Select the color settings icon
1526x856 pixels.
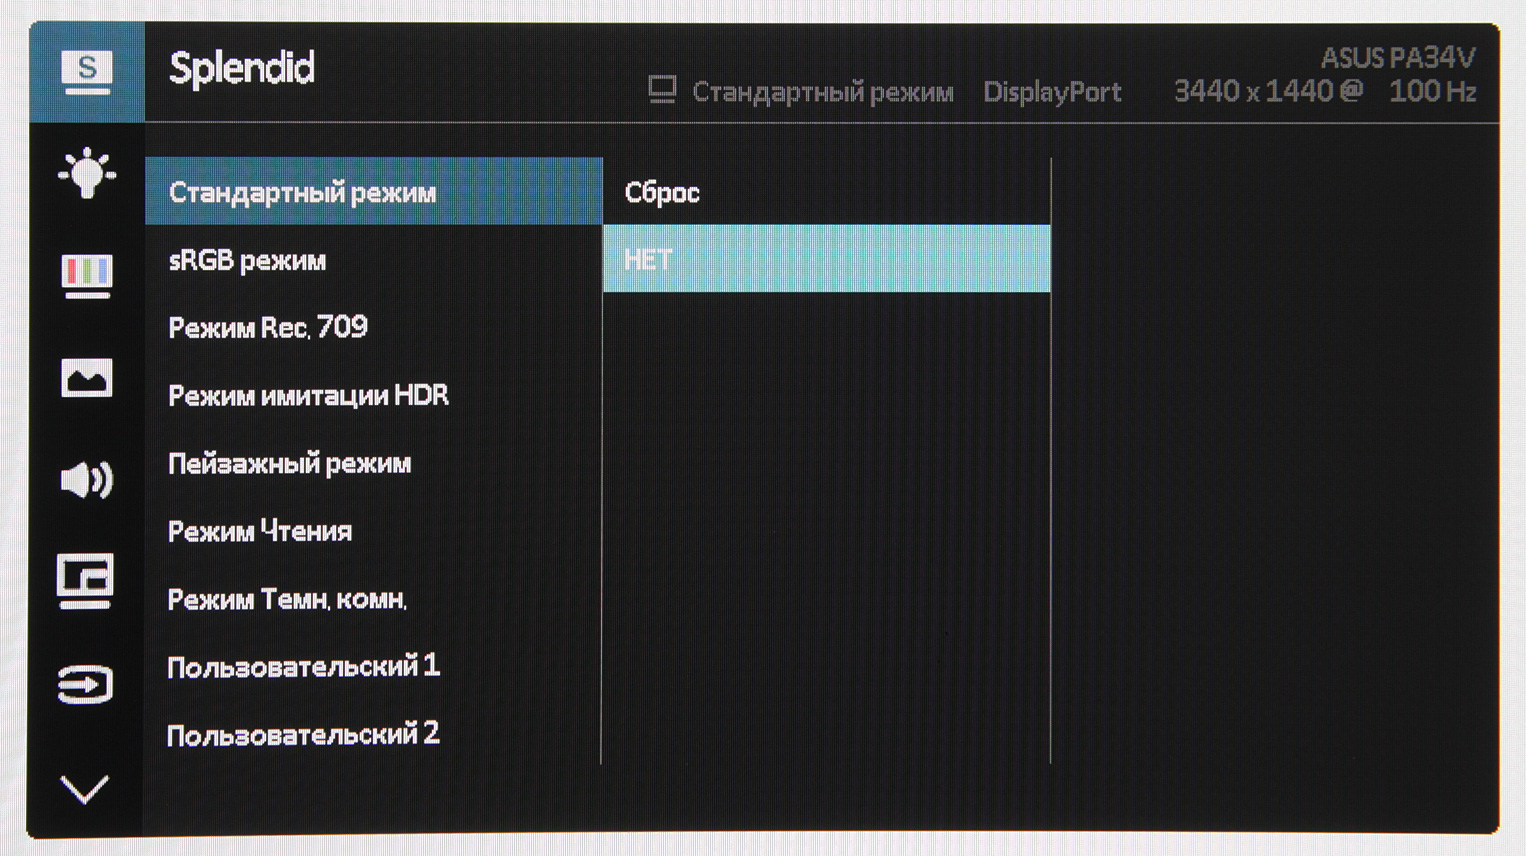[87, 275]
